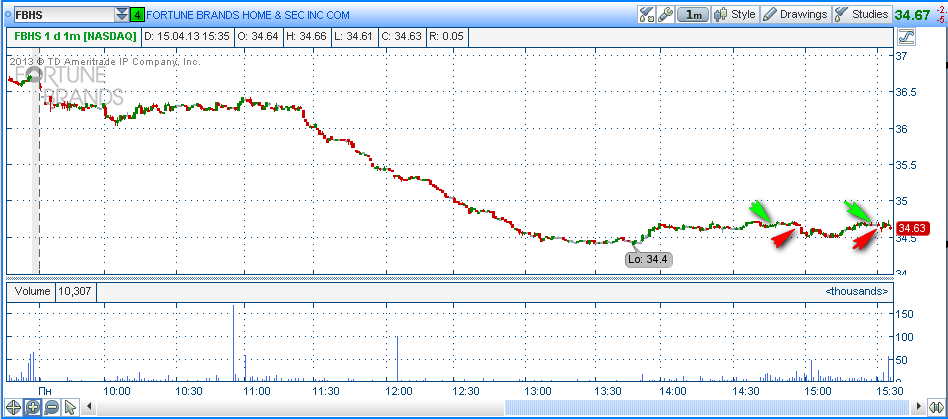Click the 12:00 time axis label
This screenshot has height=419, width=948.
pyautogui.click(x=397, y=392)
